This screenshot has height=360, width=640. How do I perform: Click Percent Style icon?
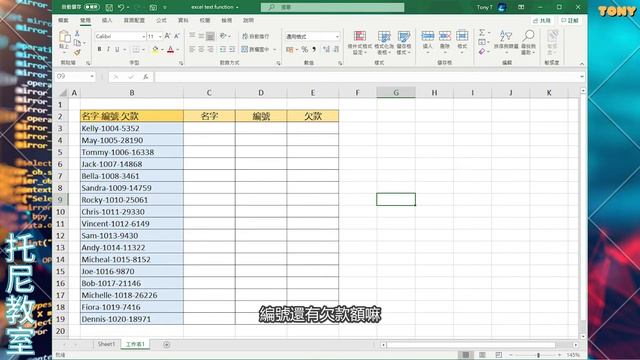coord(304,49)
